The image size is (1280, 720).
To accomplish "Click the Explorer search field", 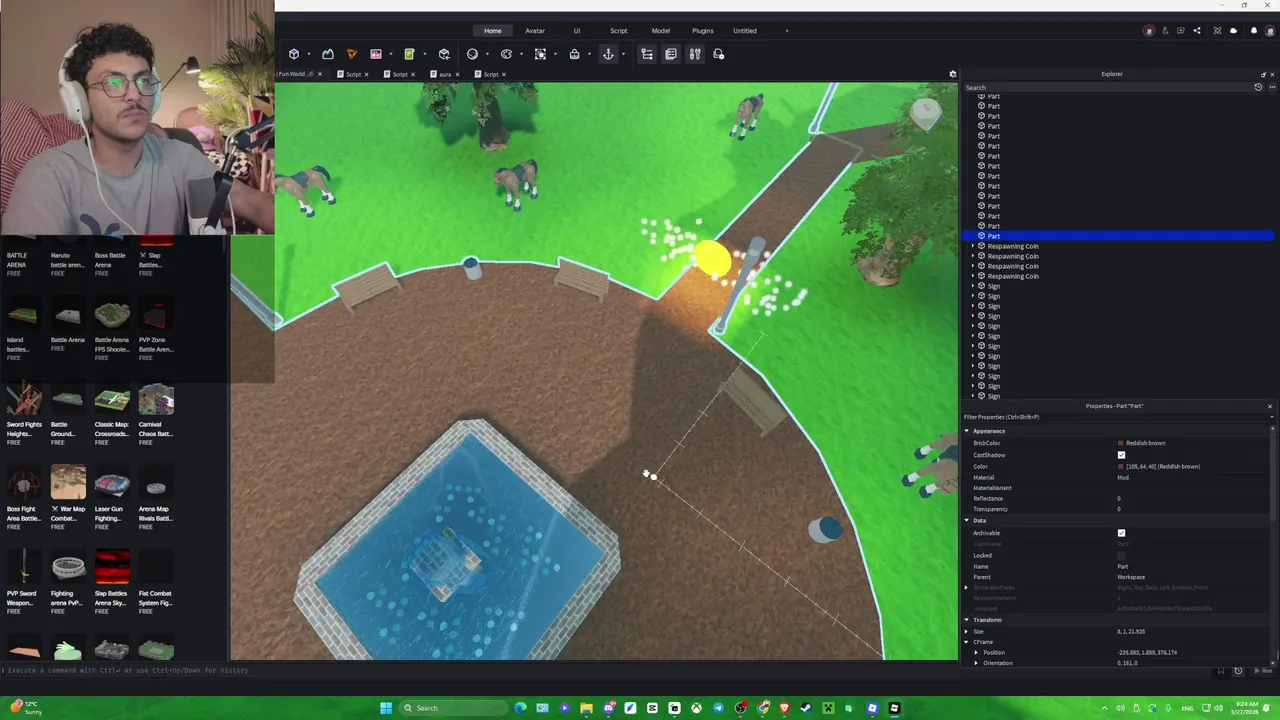I will pyautogui.click(x=1107, y=87).
